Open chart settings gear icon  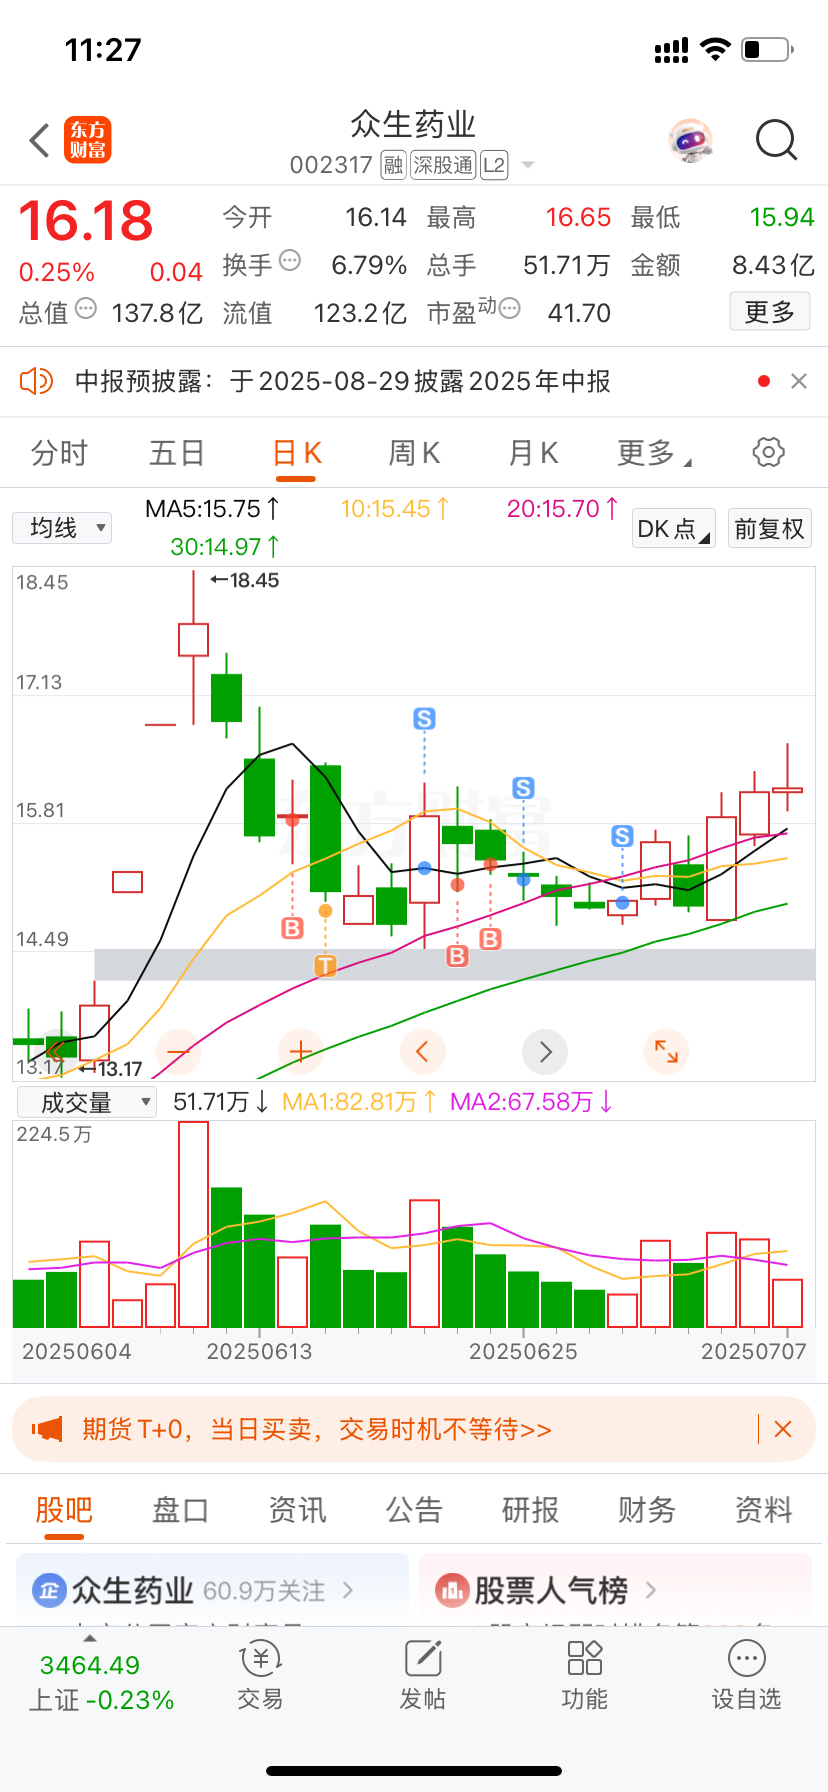pos(768,452)
